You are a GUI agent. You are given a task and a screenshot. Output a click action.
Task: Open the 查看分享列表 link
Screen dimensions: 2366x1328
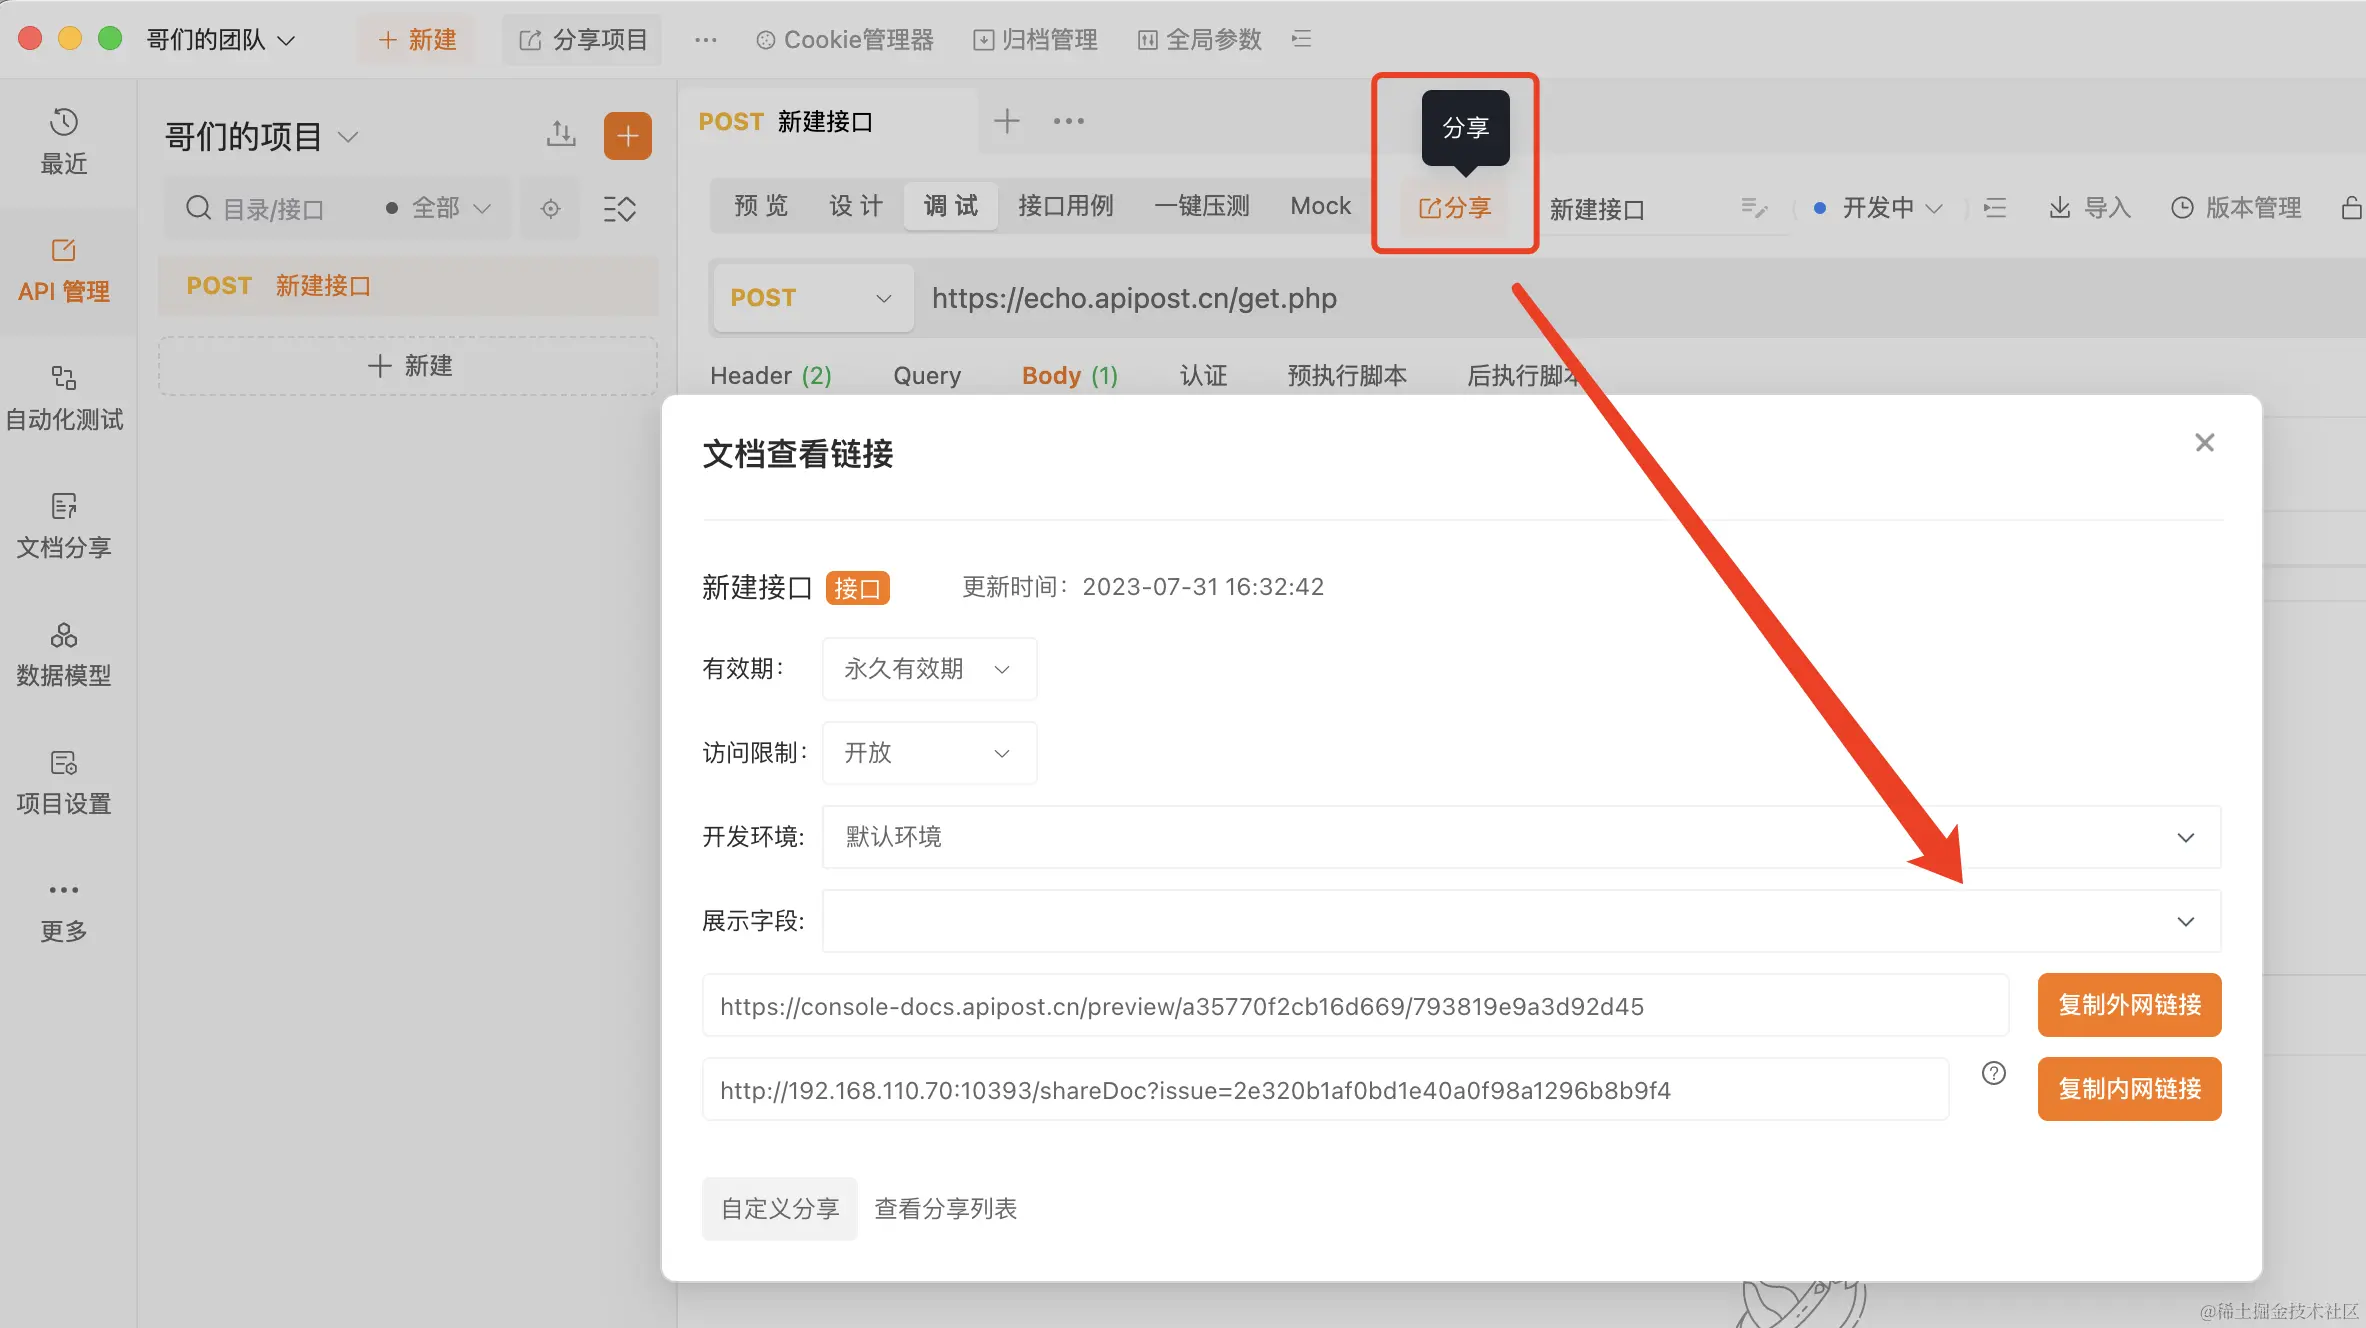pyautogui.click(x=945, y=1209)
